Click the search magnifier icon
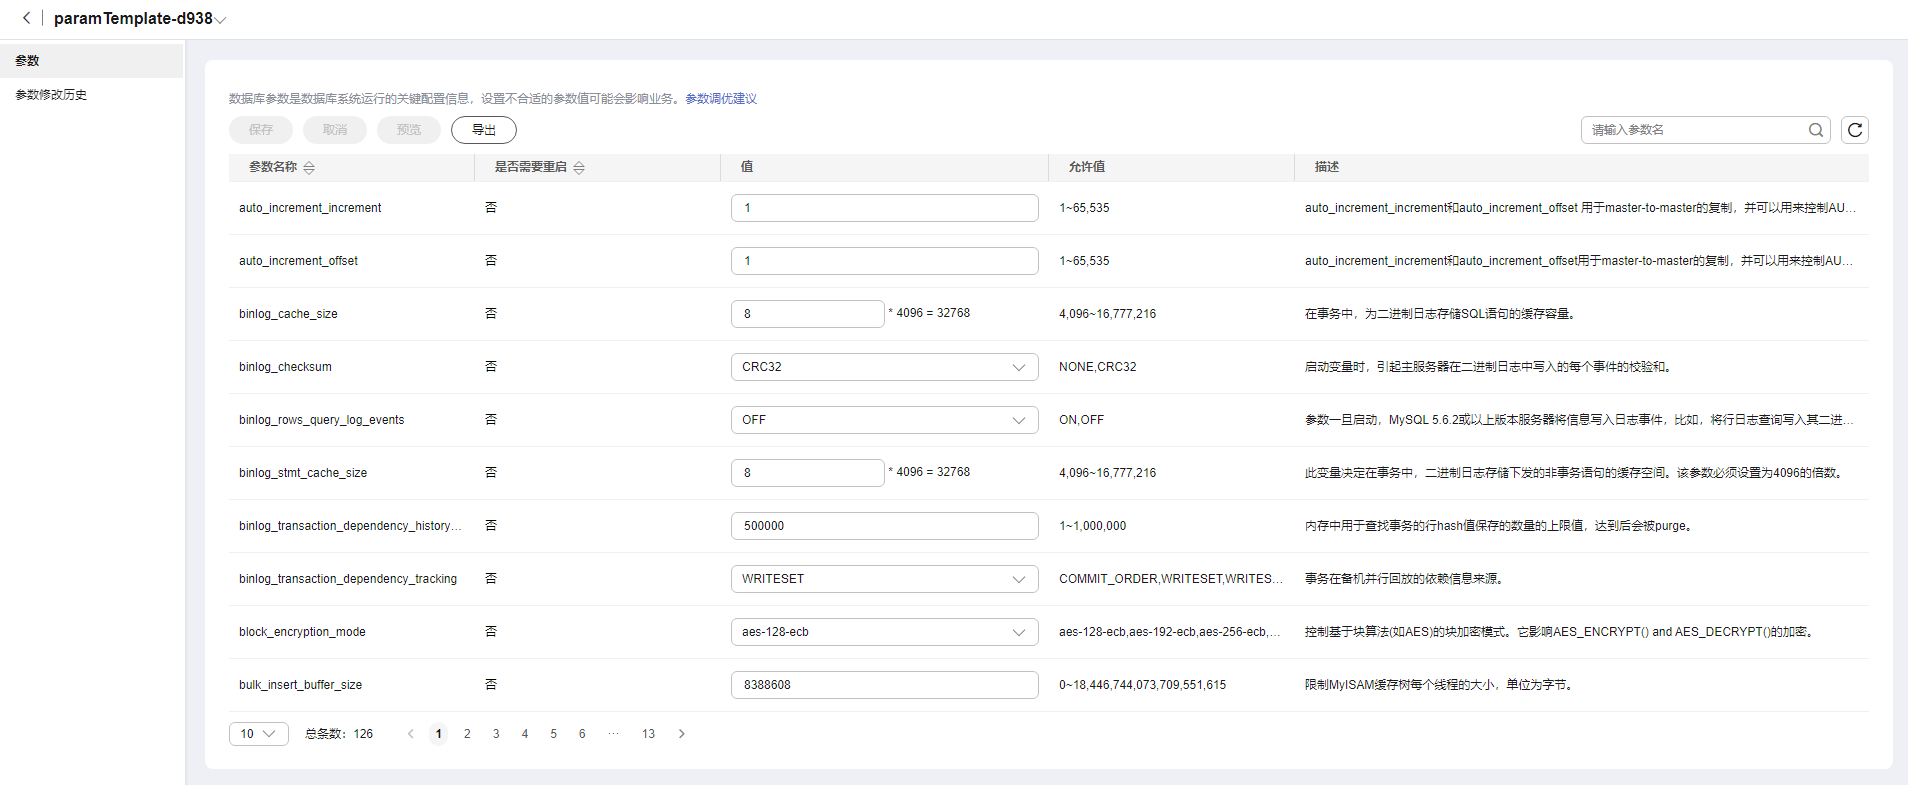 [x=1816, y=130]
